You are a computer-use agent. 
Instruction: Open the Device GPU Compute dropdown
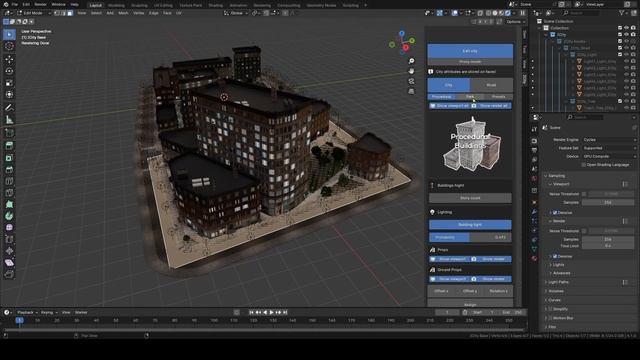click(x=609, y=156)
